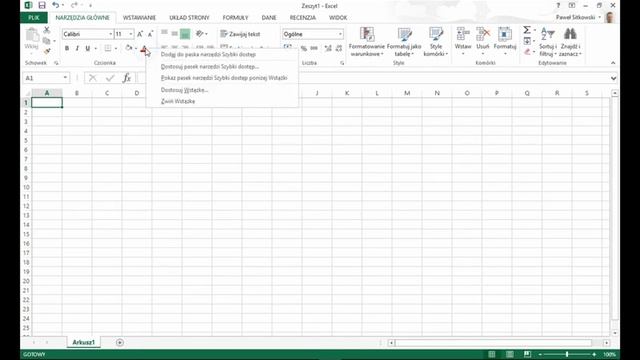640x360 pixels.
Task: Toggle Underline formatting
Action: point(87,48)
